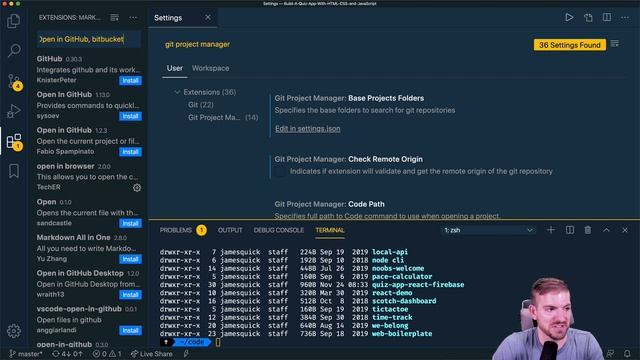Screen dimensions: 640x360
Task: Open gear menu for open in browser extension
Action: coord(137,187)
